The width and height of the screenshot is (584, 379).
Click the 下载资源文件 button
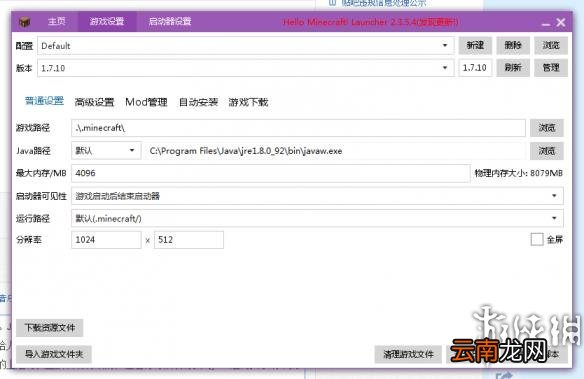point(50,328)
